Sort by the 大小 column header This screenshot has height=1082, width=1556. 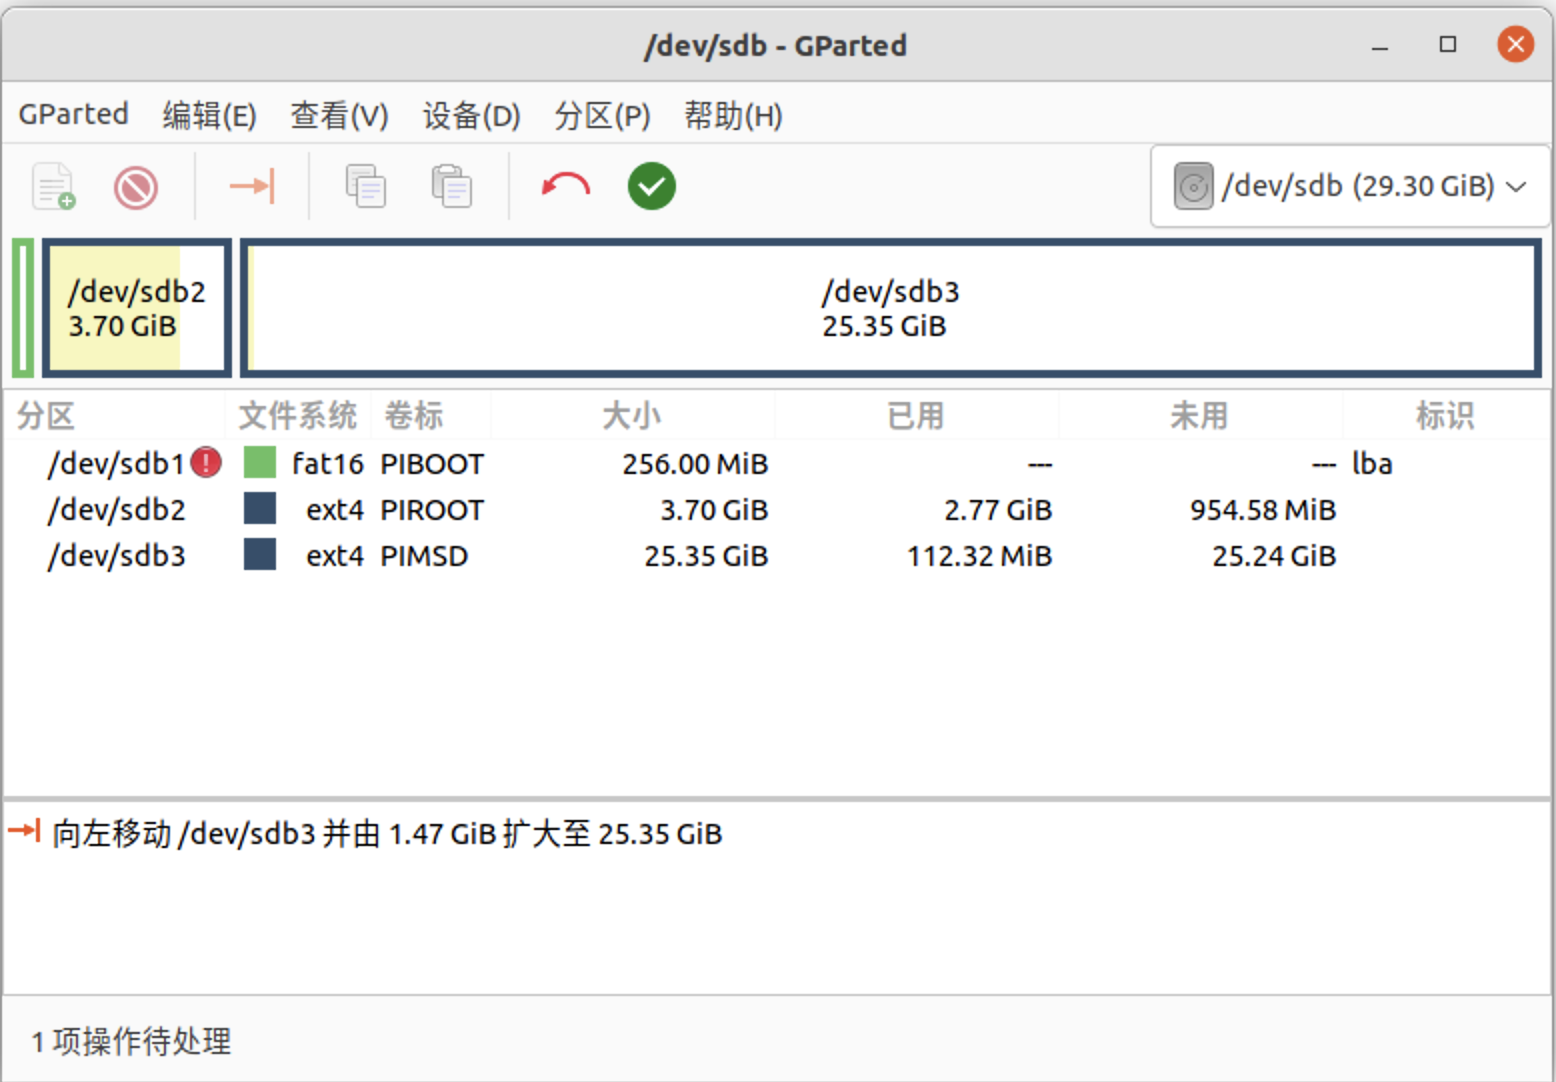(631, 416)
